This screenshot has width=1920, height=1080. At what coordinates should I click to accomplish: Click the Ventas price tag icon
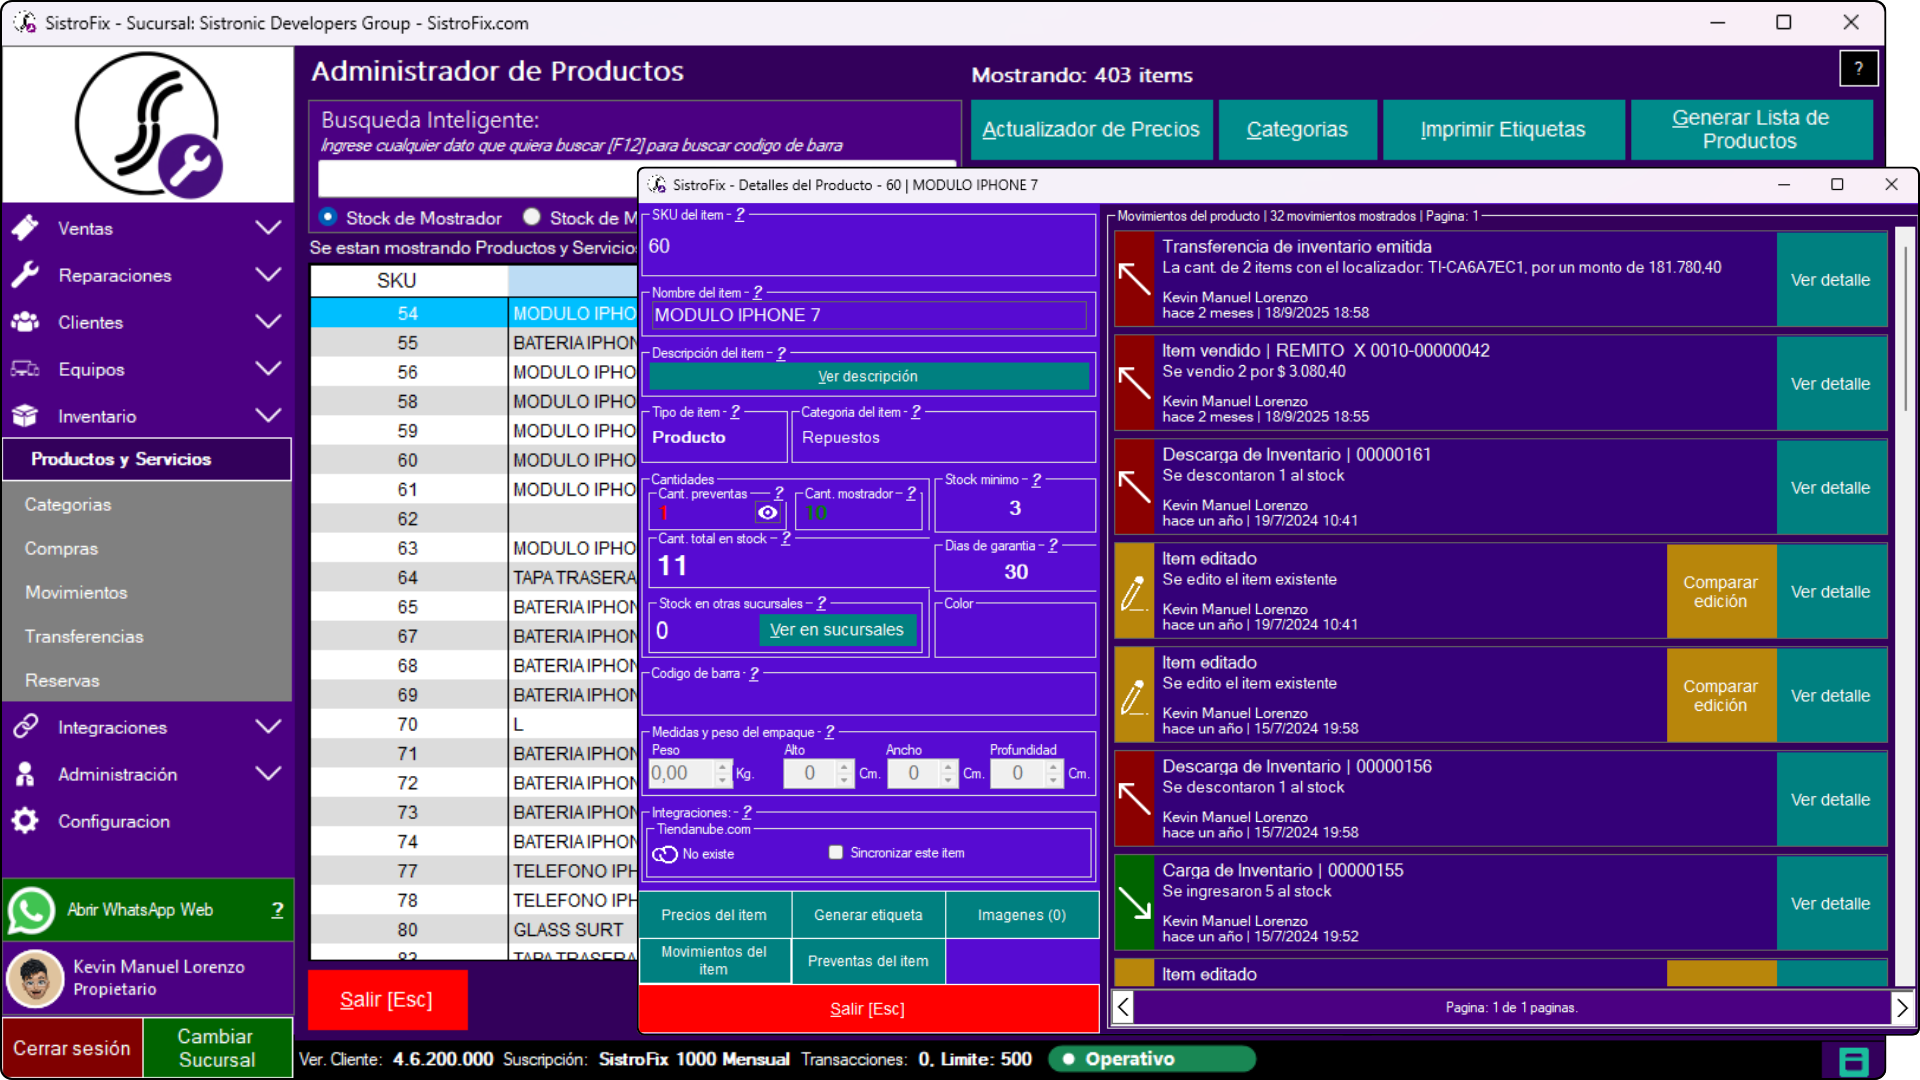[25, 228]
